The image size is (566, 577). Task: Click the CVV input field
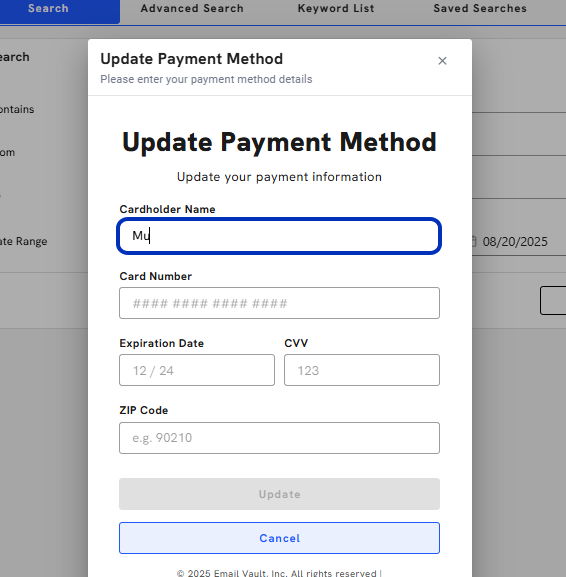(362, 370)
